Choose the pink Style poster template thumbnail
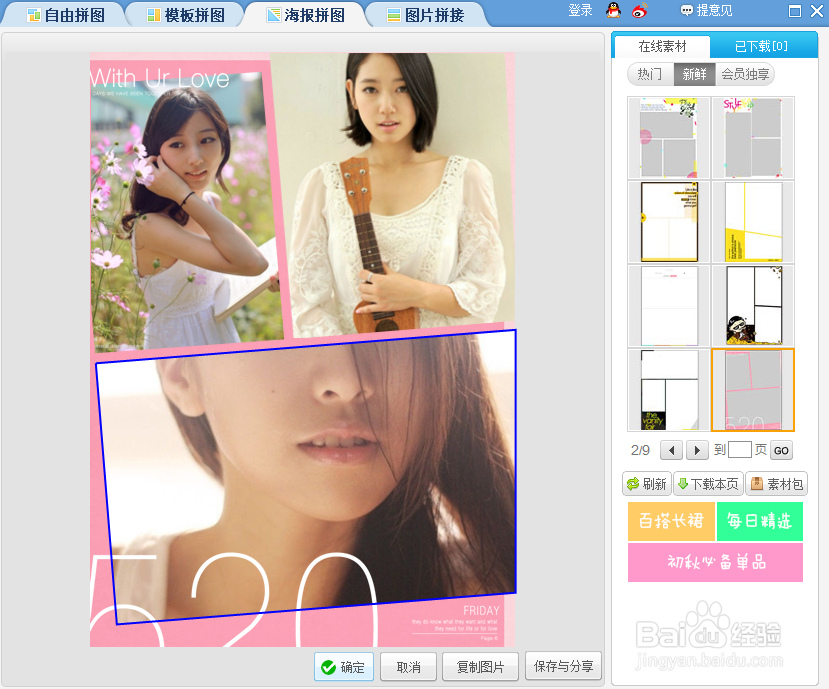Image resolution: width=829 pixels, height=689 pixels. (x=753, y=137)
